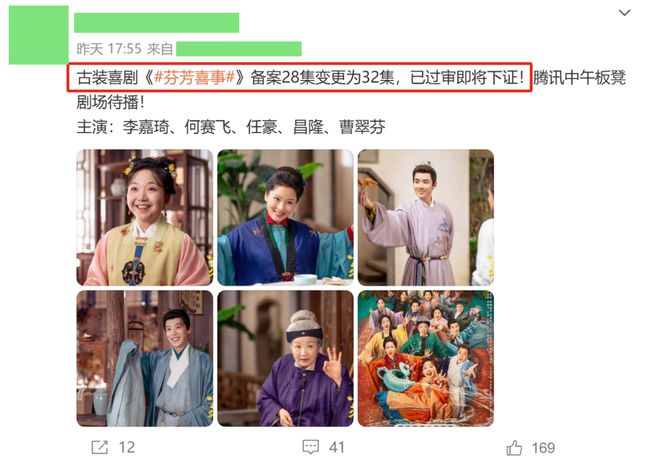This screenshot has height=459, width=660.
Task: Click the 昨天 17:55 post timestamp
Action: (x=109, y=49)
